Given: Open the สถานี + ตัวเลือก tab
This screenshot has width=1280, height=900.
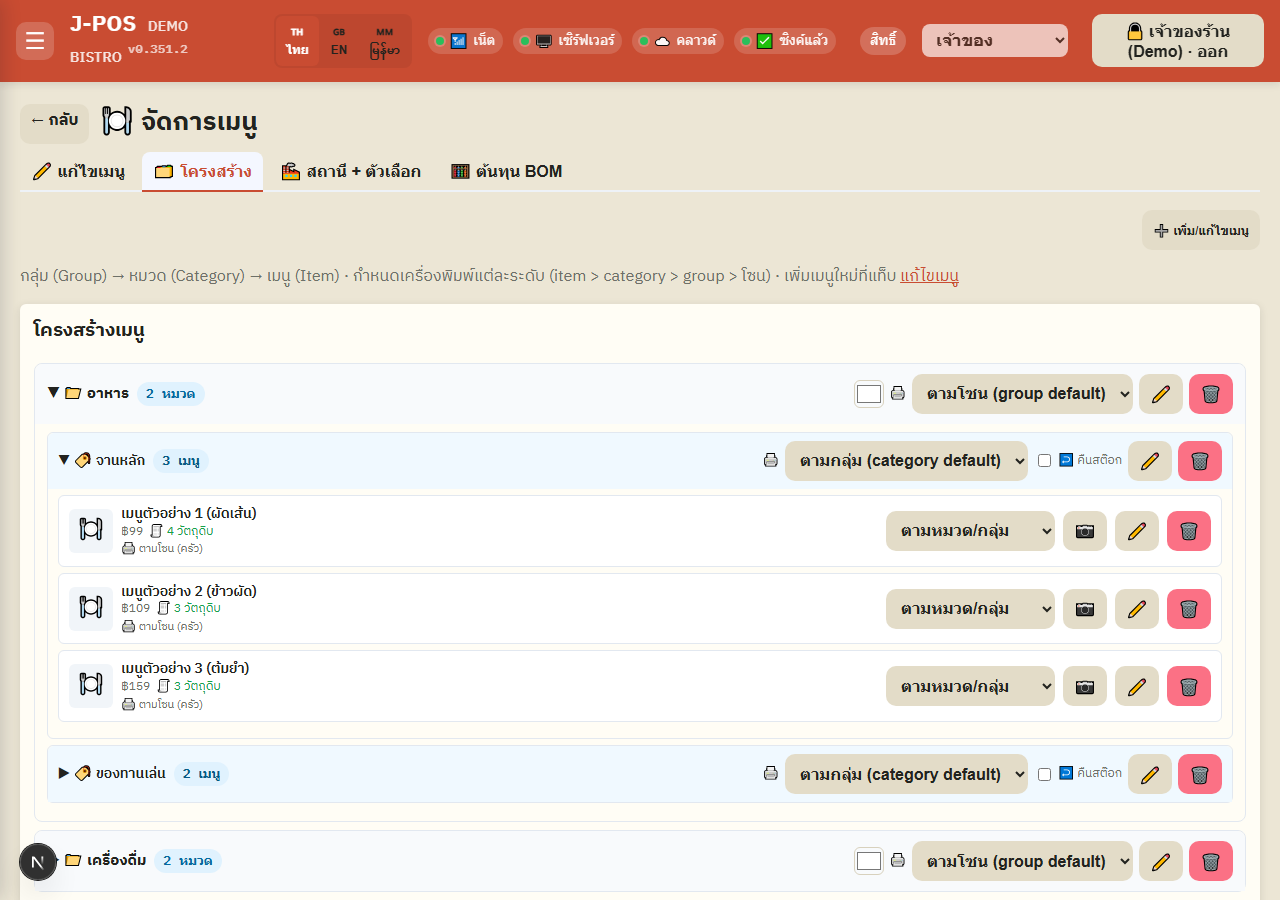Looking at the screenshot, I should tap(351, 171).
